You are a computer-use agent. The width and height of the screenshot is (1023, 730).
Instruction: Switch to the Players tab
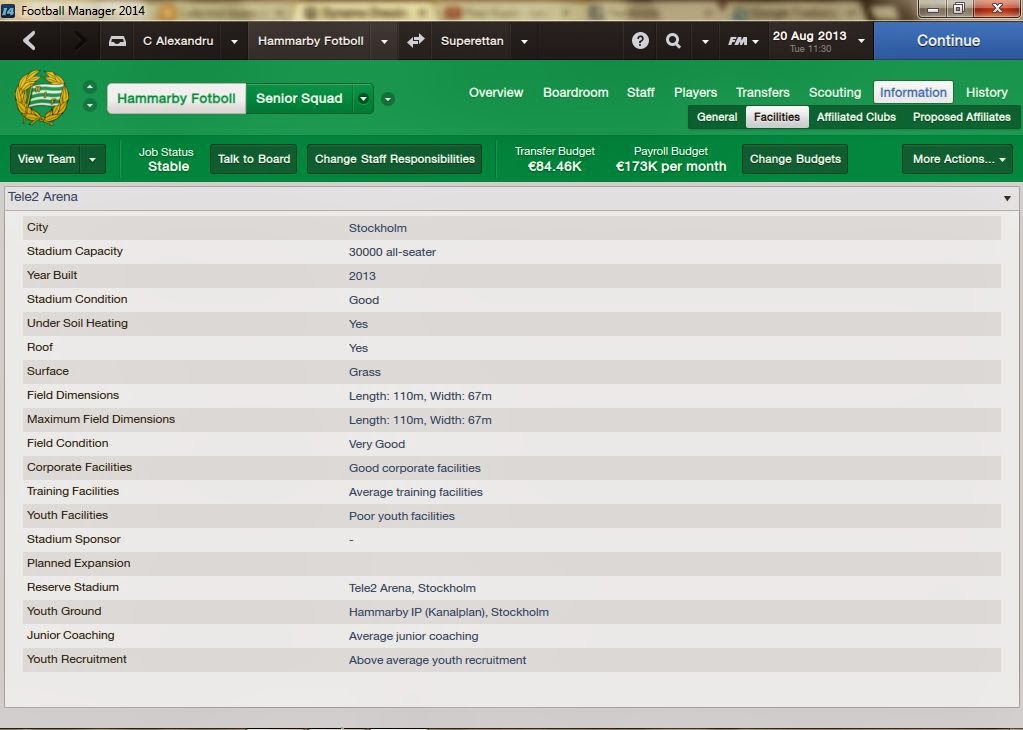tap(695, 93)
